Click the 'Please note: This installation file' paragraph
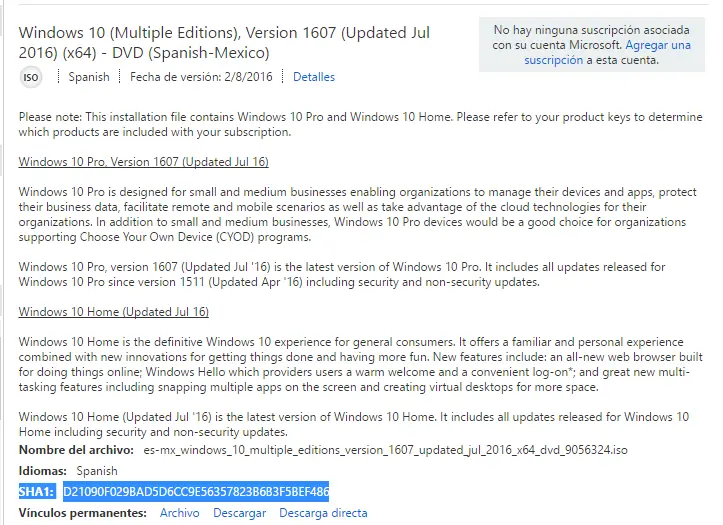 [x=360, y=124]
